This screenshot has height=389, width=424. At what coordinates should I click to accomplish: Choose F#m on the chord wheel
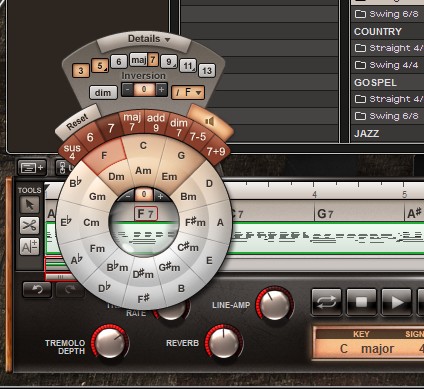195,222
